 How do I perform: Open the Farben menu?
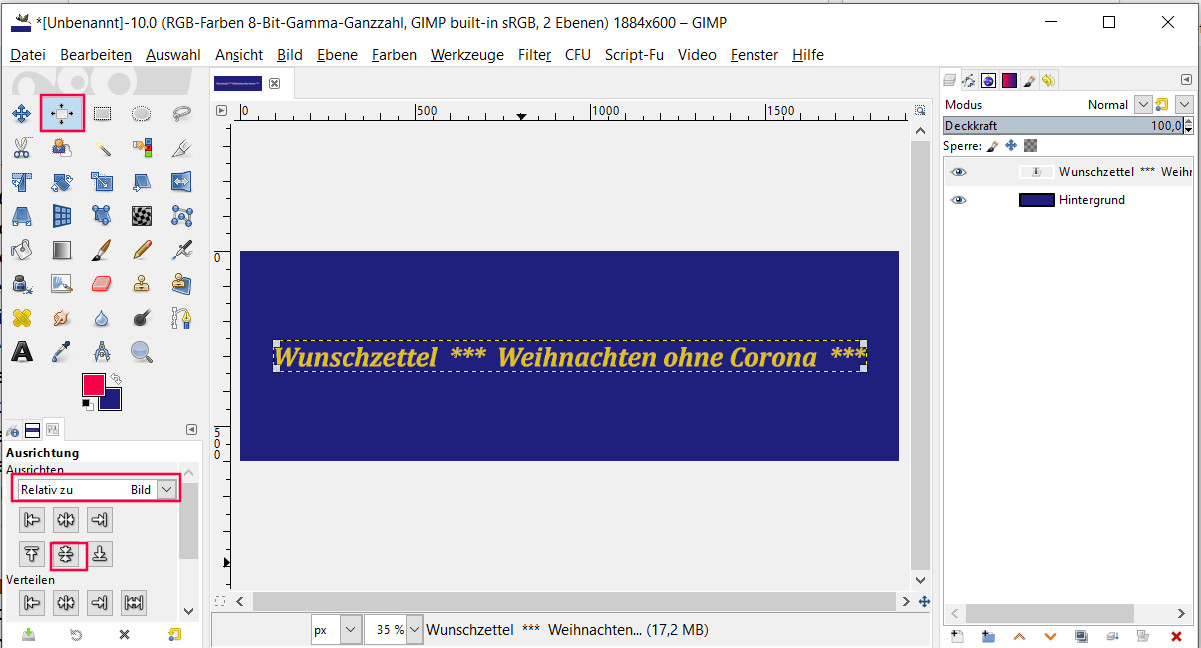tap(394, 55)
